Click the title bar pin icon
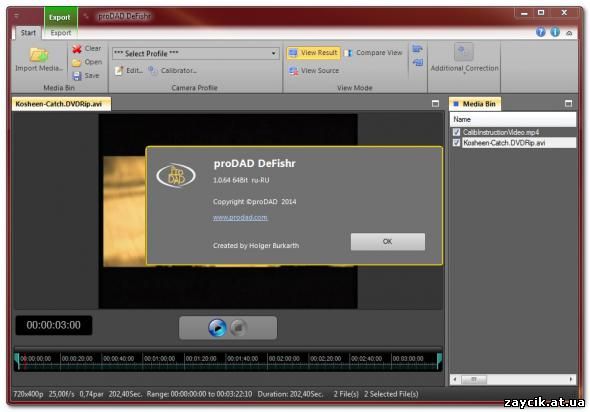590x412 pixels. coord(86,16)
